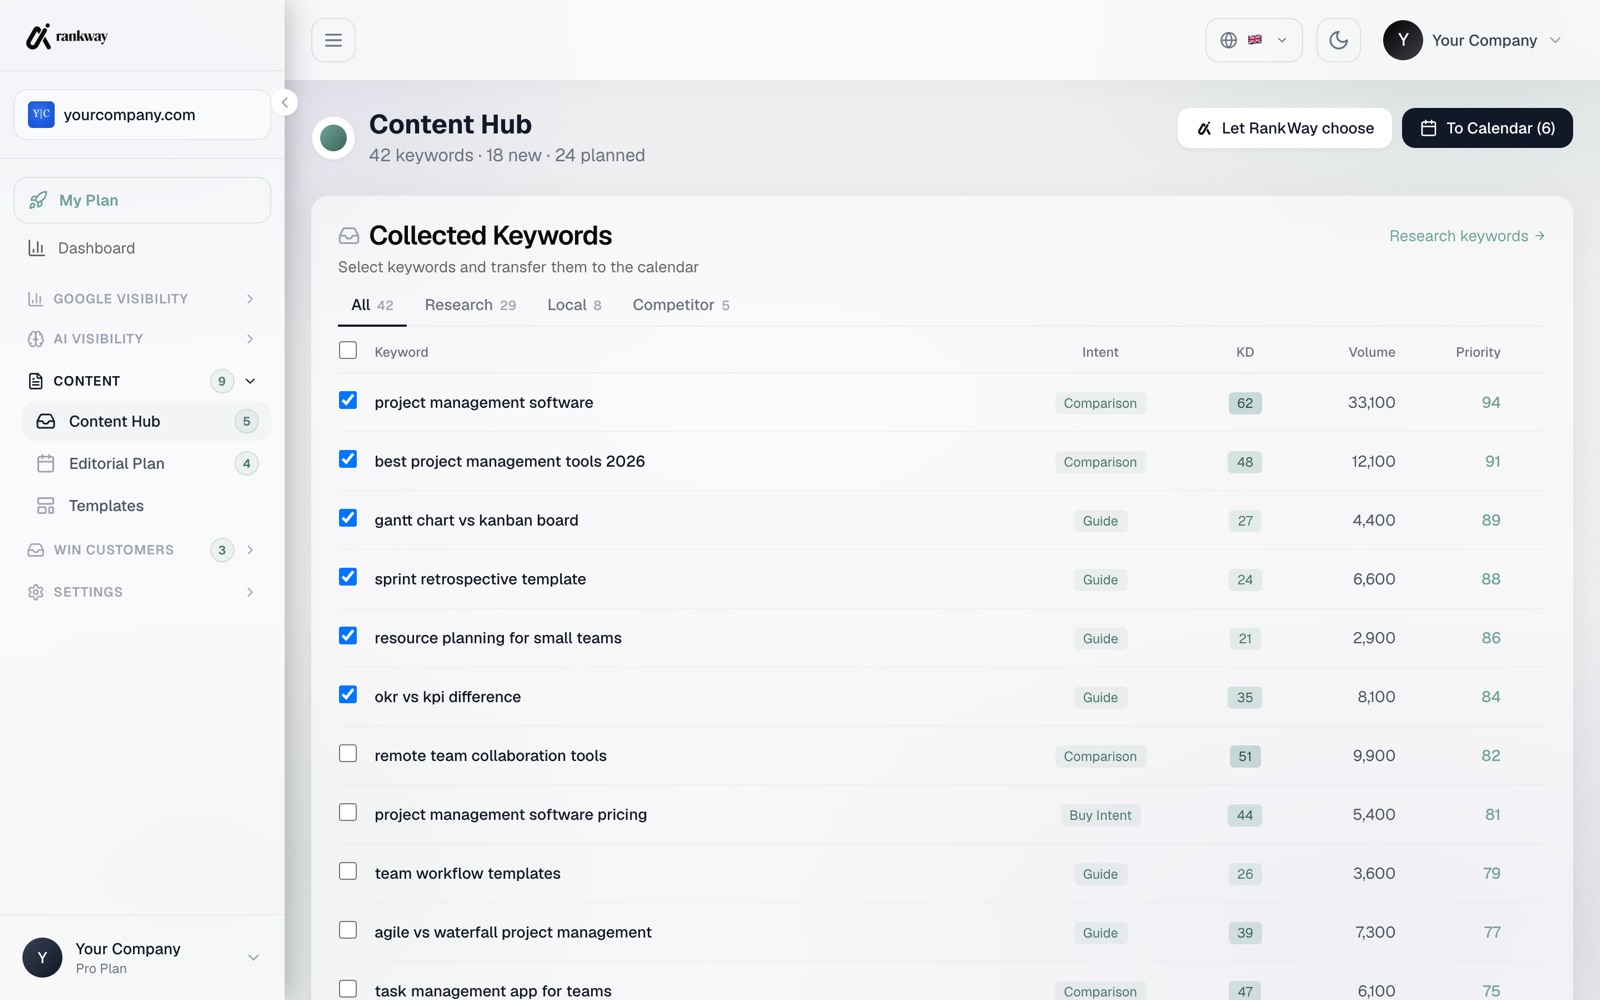Go to Dashboard
Viewport: 1600px width, 1000px height.
pos(142,248)
